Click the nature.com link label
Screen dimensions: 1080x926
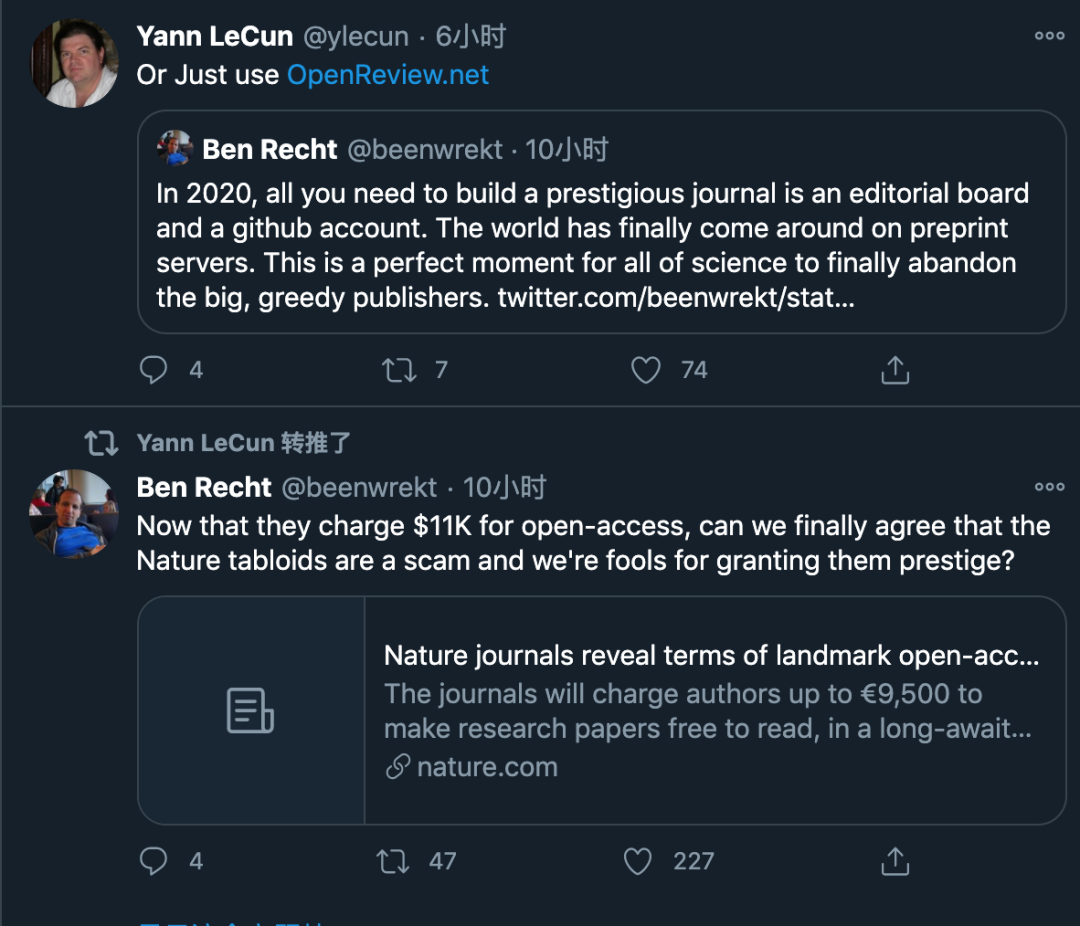[486, 767]
